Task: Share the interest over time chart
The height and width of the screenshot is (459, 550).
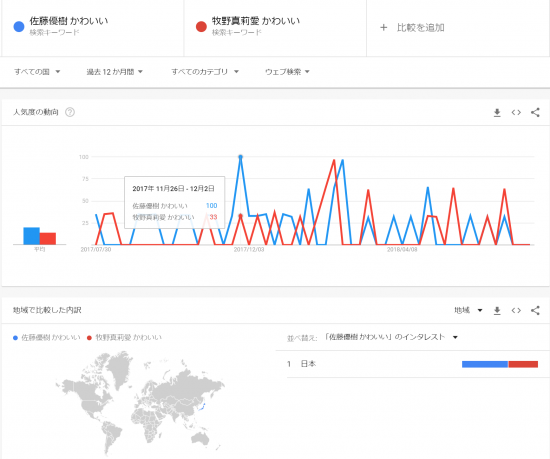Action: 535,113
